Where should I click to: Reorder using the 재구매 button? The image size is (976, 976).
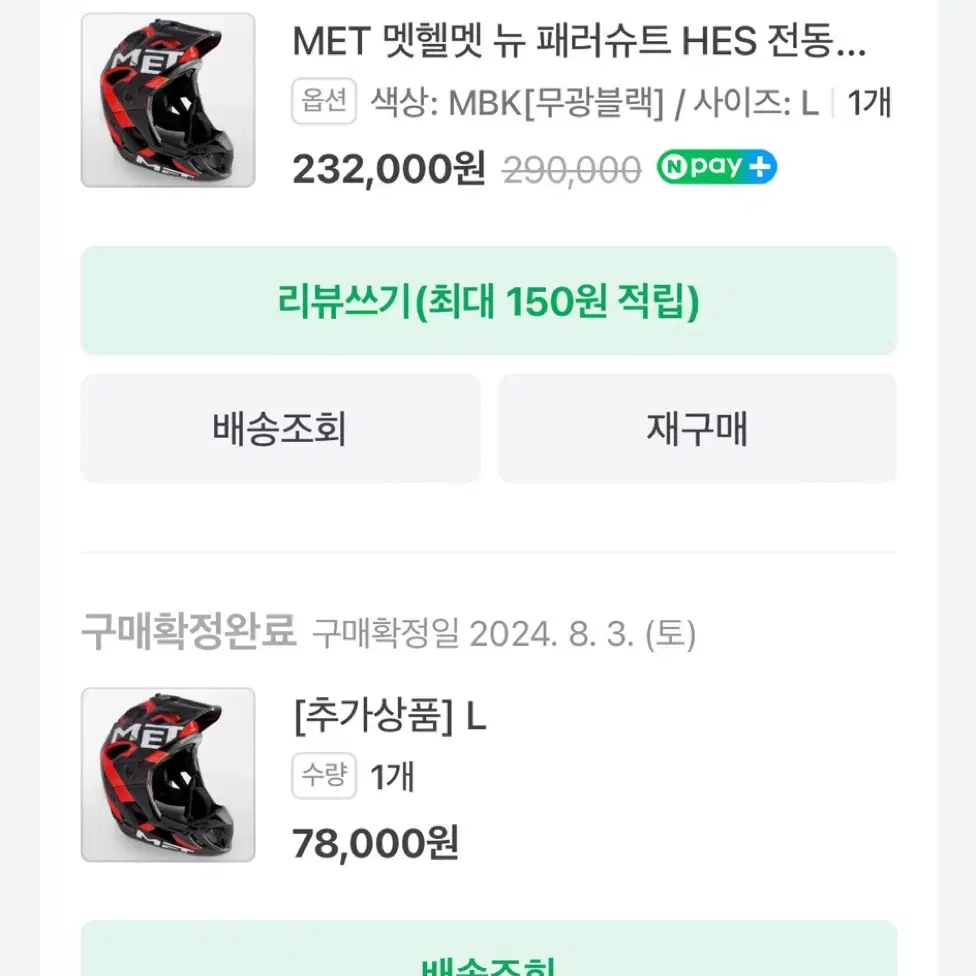(x=698, y=428)
